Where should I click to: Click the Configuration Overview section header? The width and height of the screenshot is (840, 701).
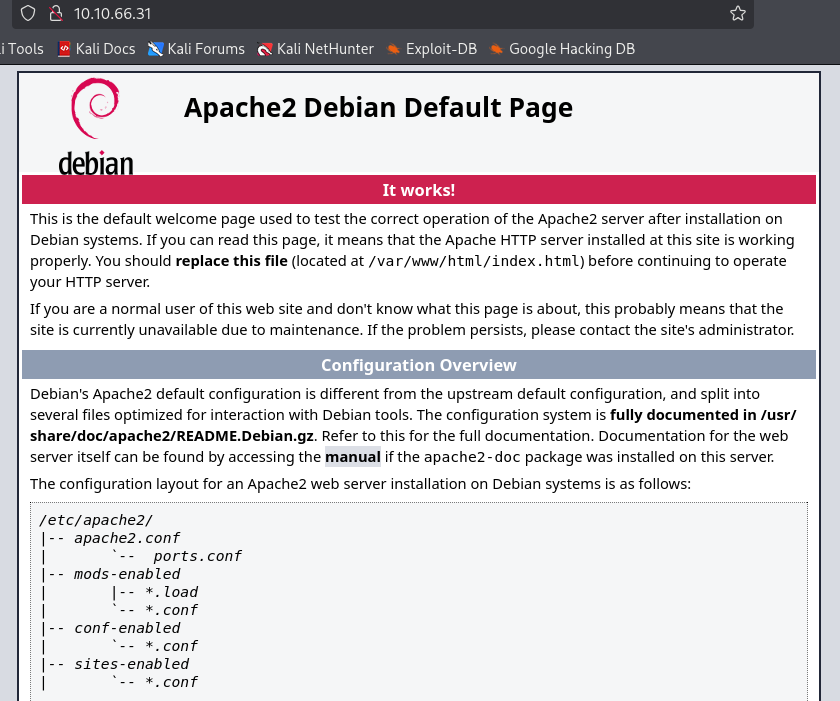[418, 365]
